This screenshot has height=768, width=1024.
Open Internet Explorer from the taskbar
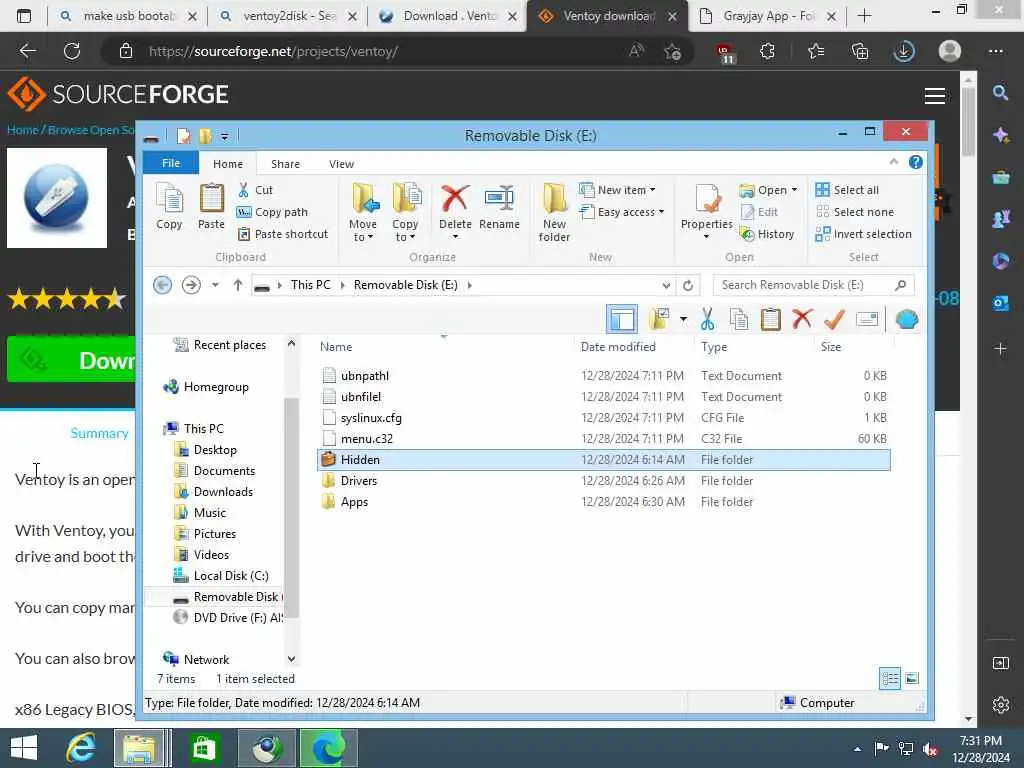tap(81, 748)
